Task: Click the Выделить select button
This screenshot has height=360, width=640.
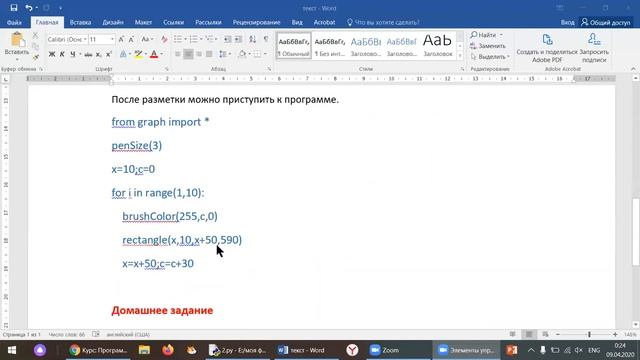Action: (x=490, y=57)
